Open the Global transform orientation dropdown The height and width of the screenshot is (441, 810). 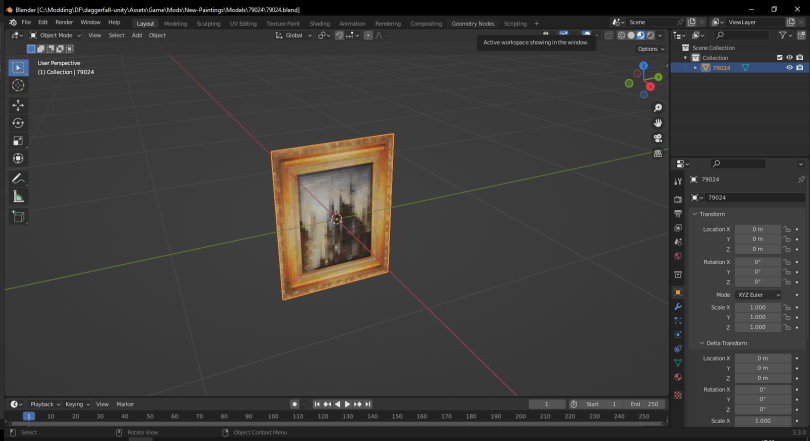point(293,35)
